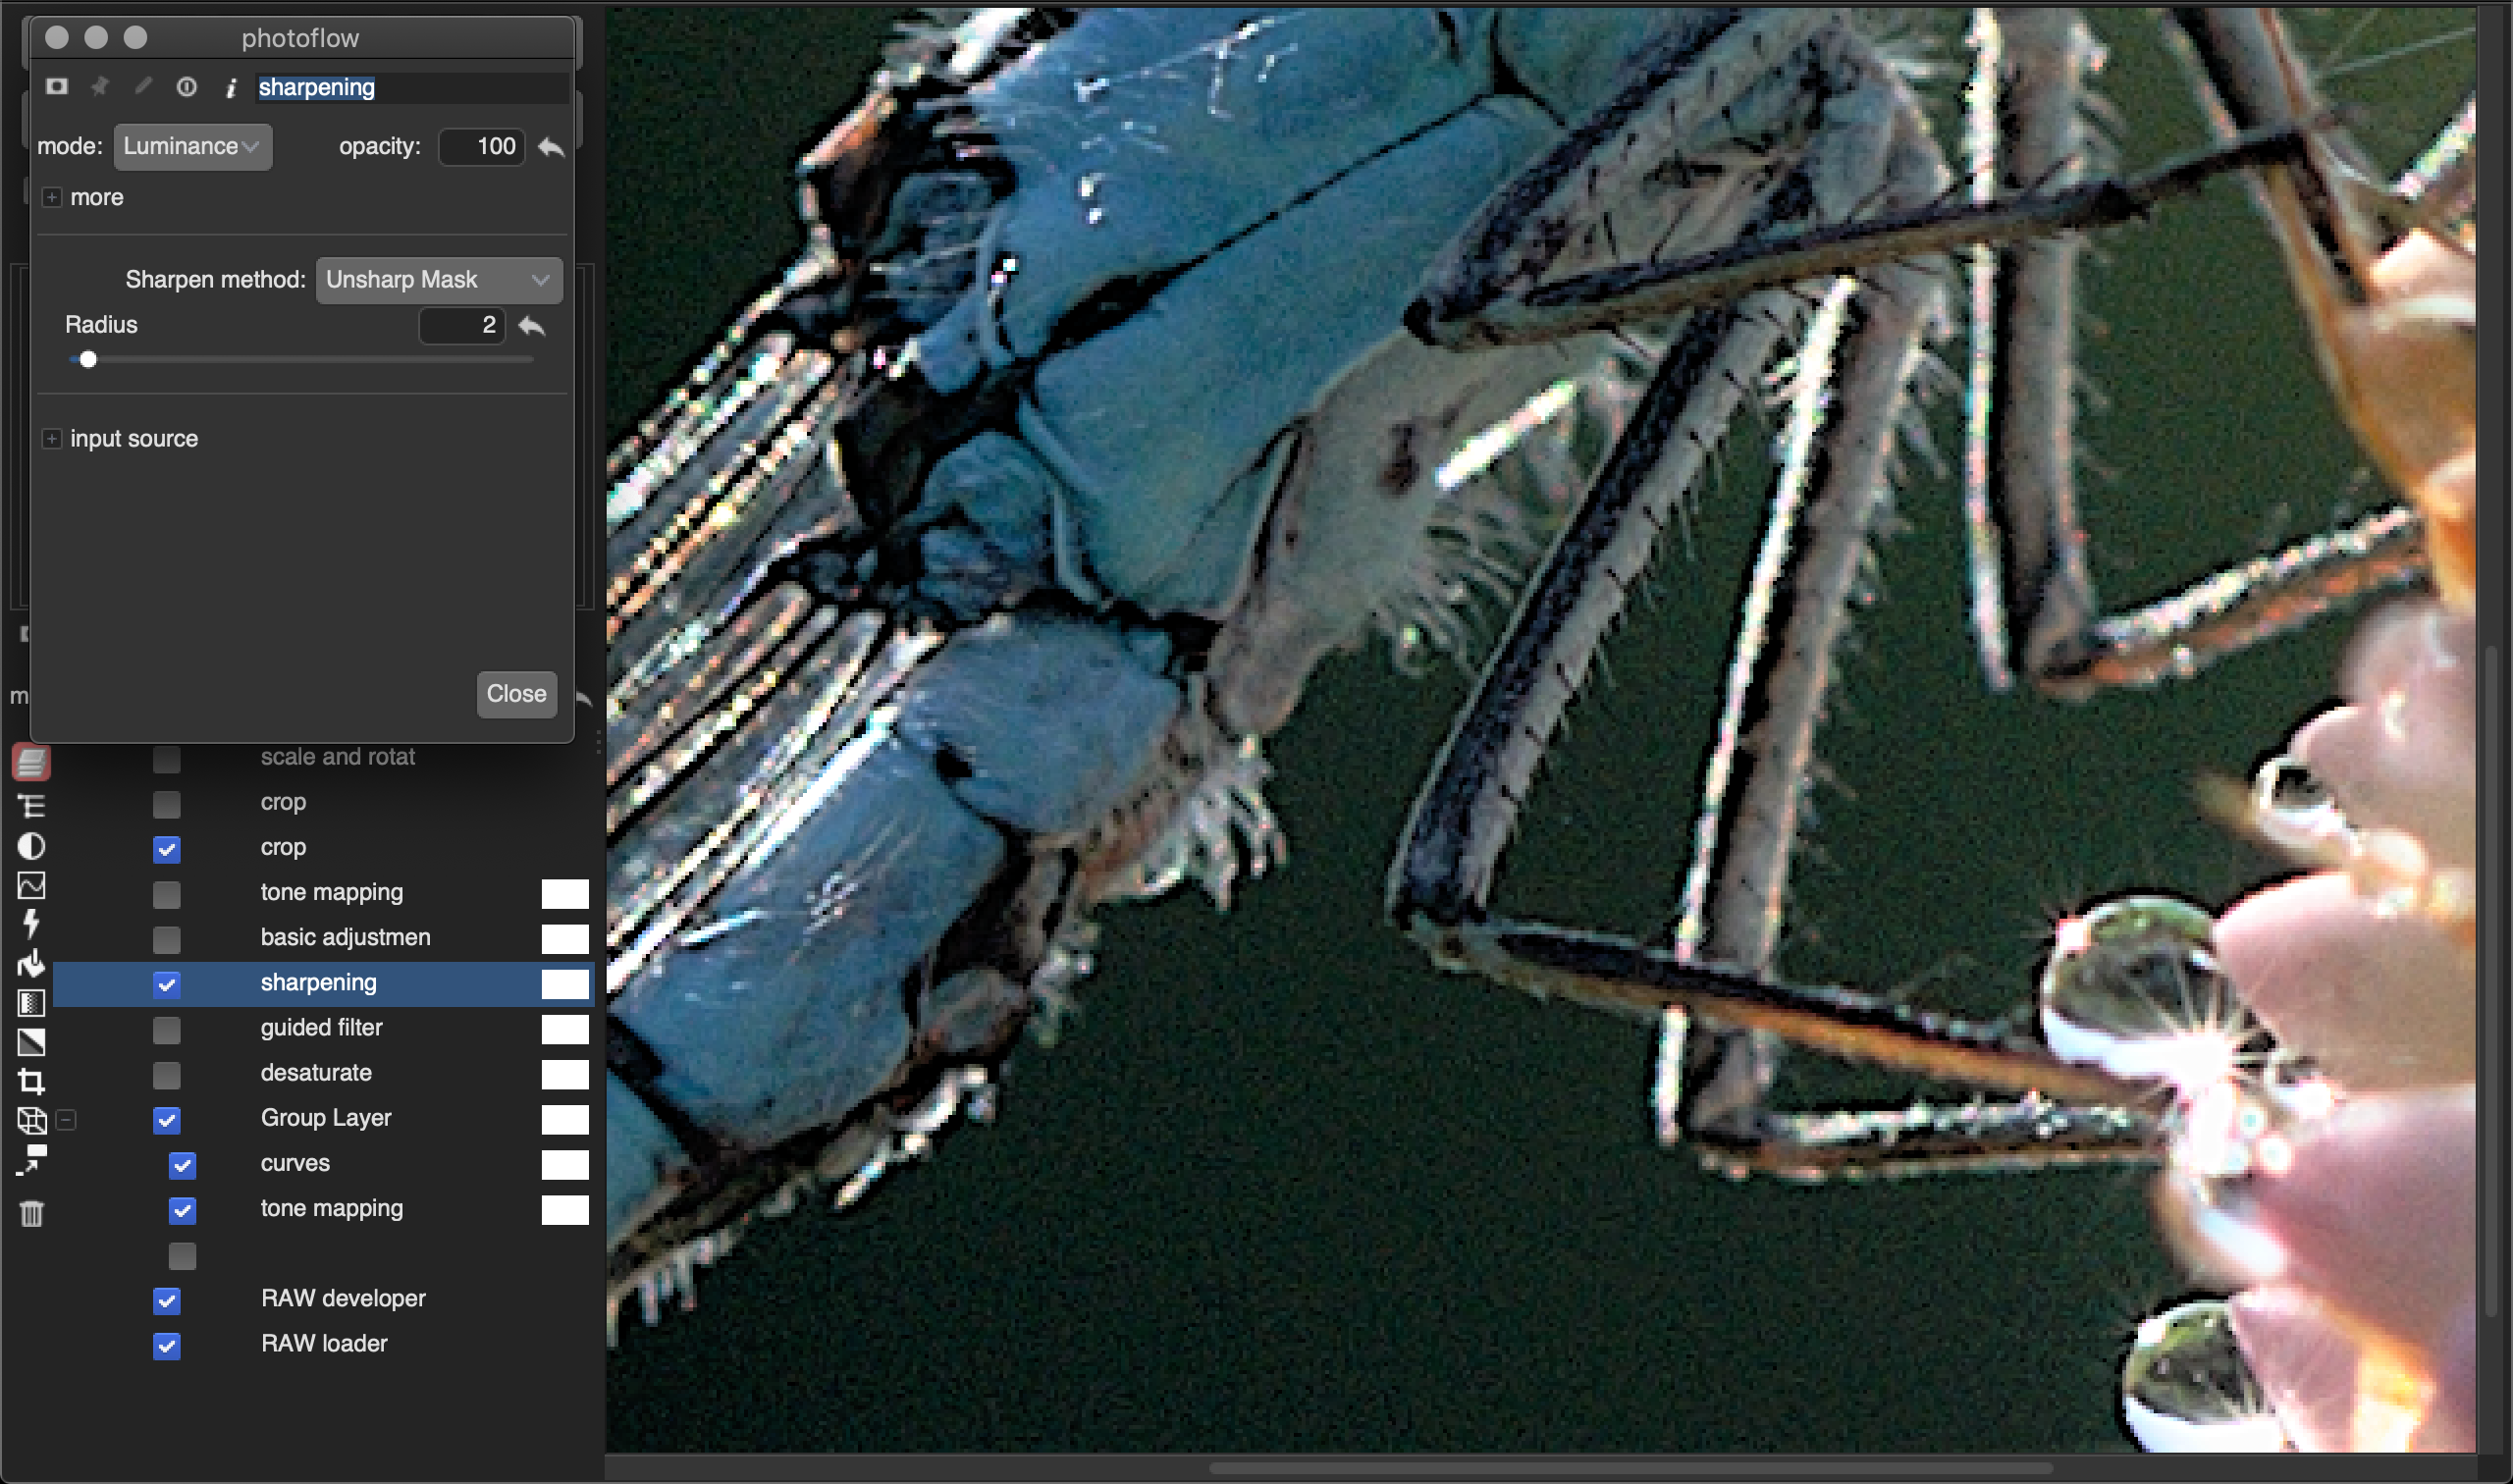
Task: Open the Unsharp Mask method dropdown
Action: (x=438, y=280)
